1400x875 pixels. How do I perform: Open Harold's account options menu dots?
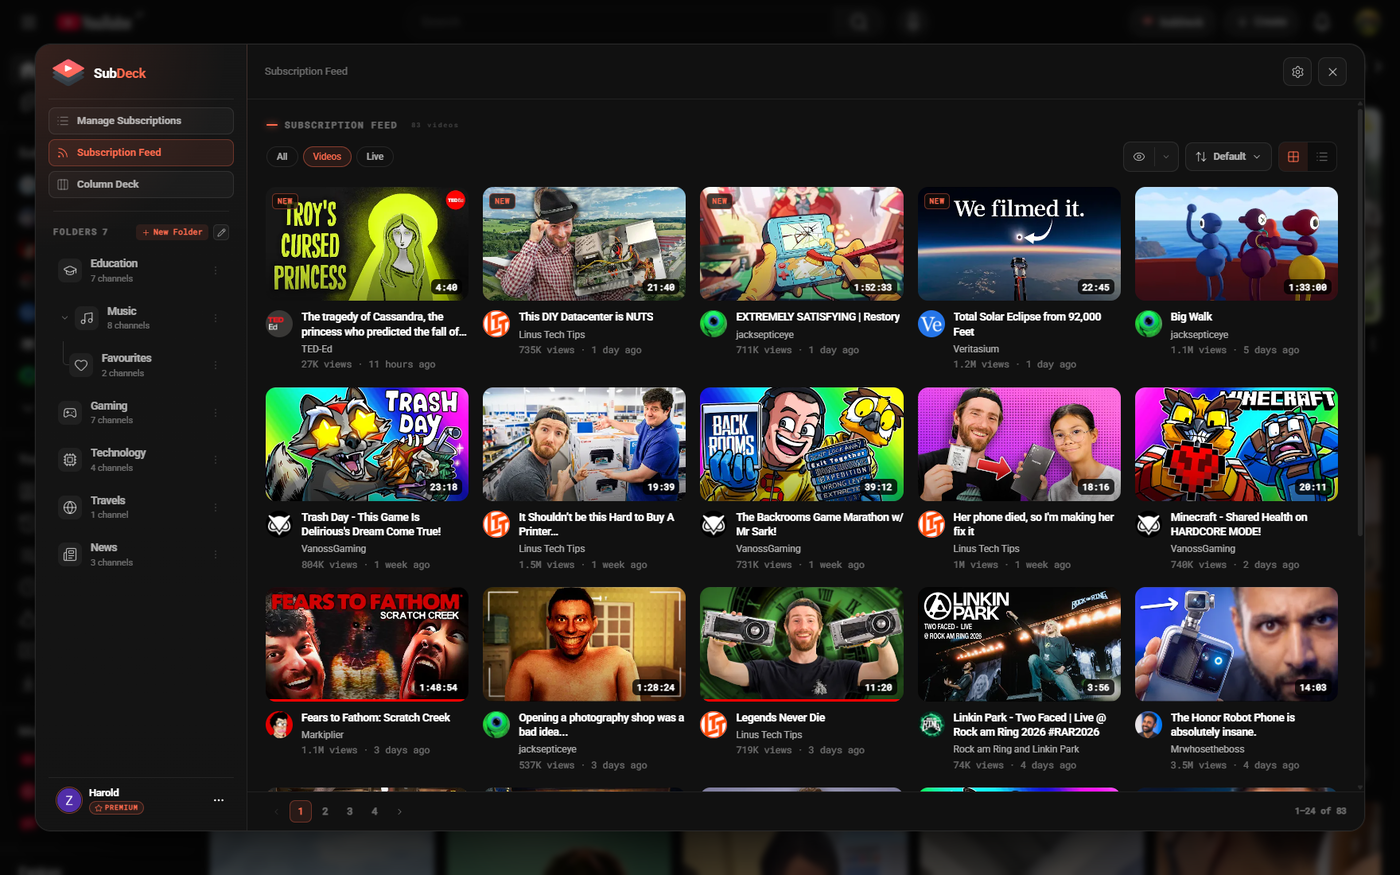(x=218, y=800)
